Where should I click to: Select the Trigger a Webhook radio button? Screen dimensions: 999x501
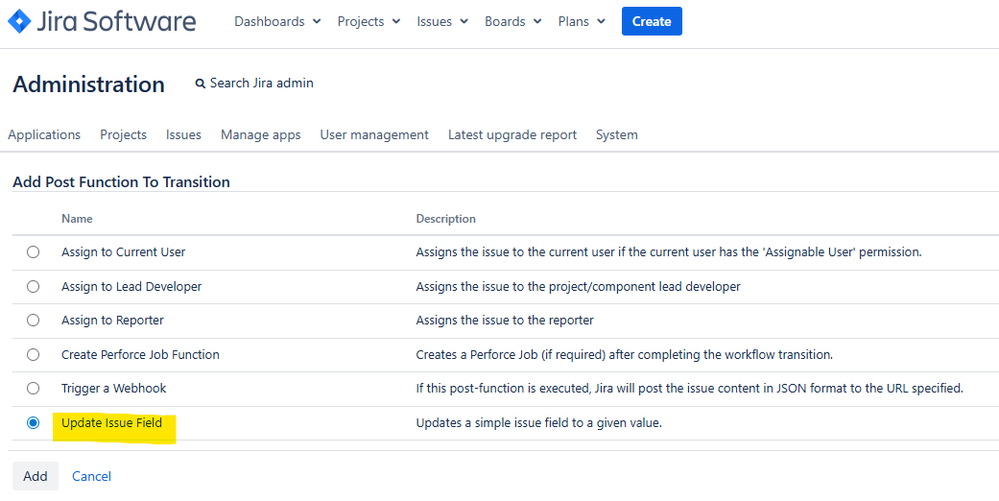33,388
